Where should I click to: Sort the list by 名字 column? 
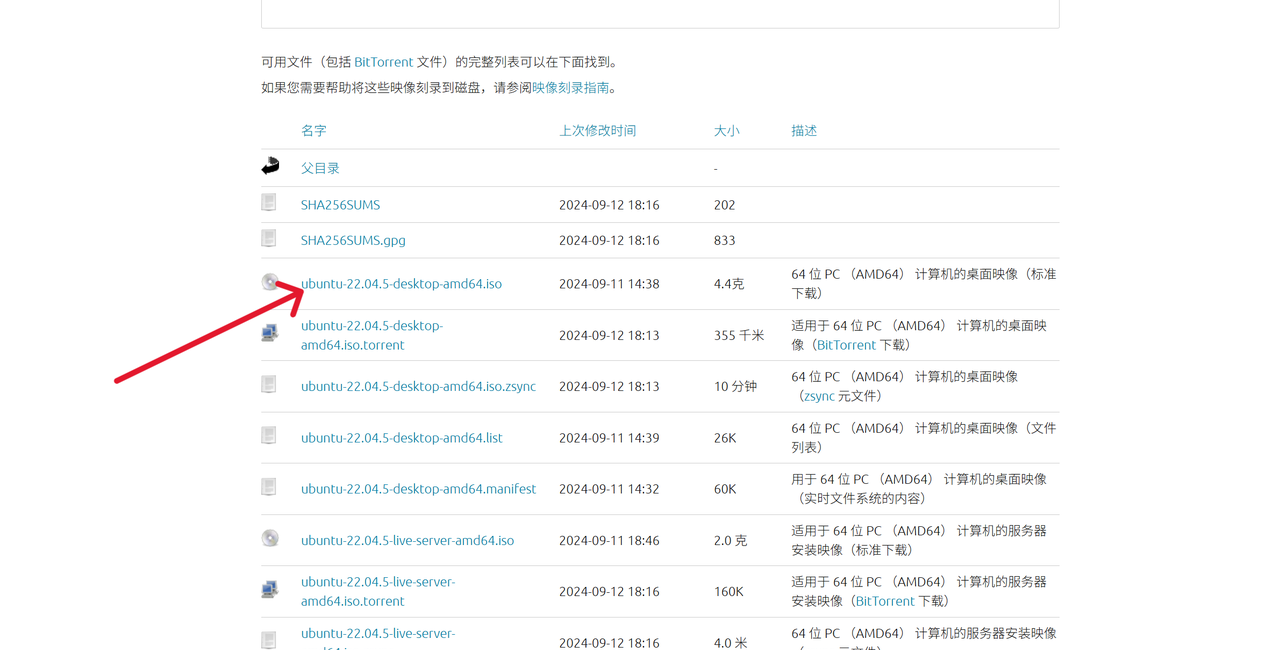pos(314,130)
